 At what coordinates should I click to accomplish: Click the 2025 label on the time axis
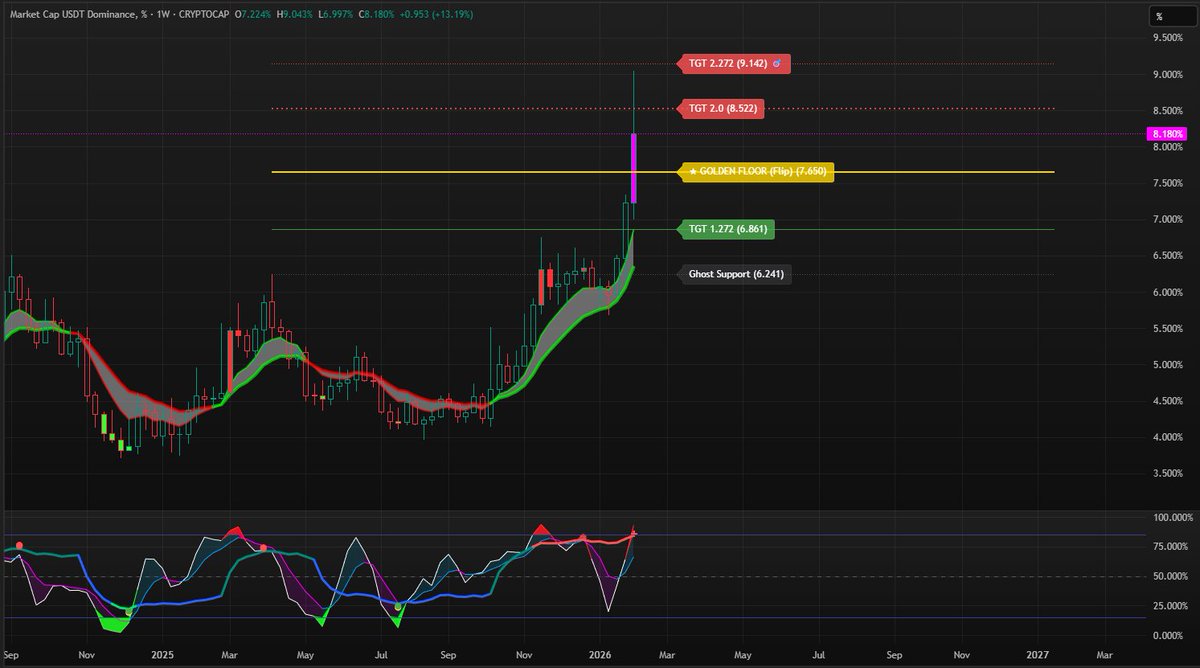[163, 655]
